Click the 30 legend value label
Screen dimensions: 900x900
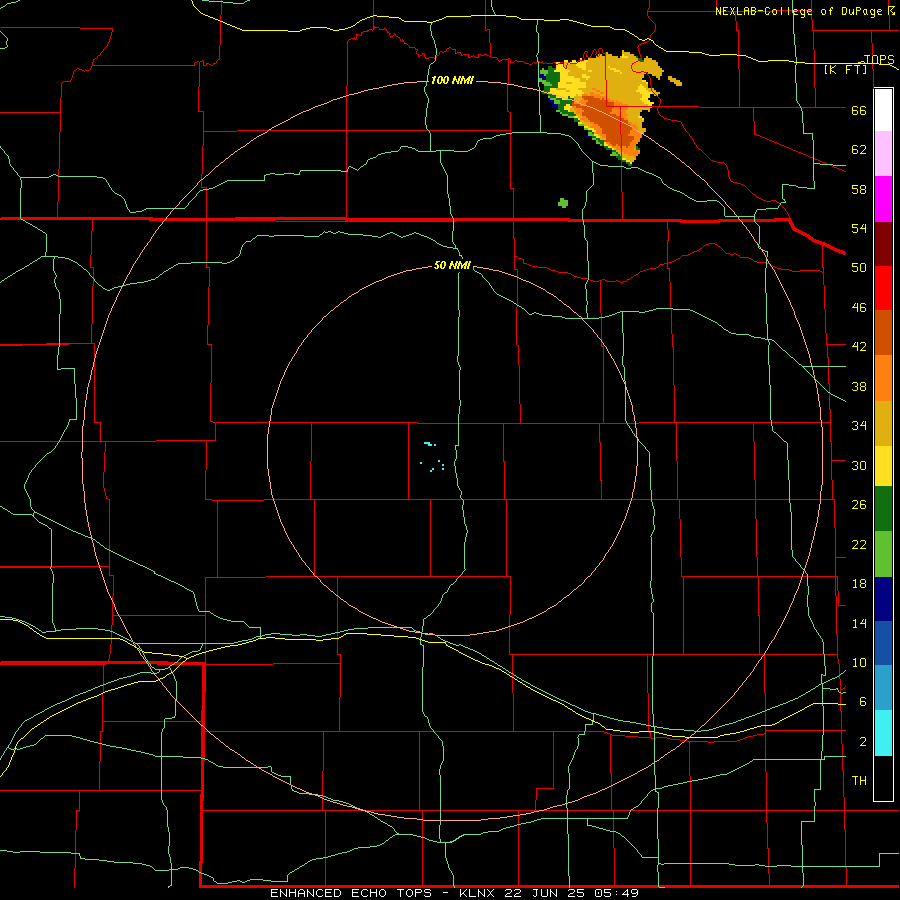[859, 465]
